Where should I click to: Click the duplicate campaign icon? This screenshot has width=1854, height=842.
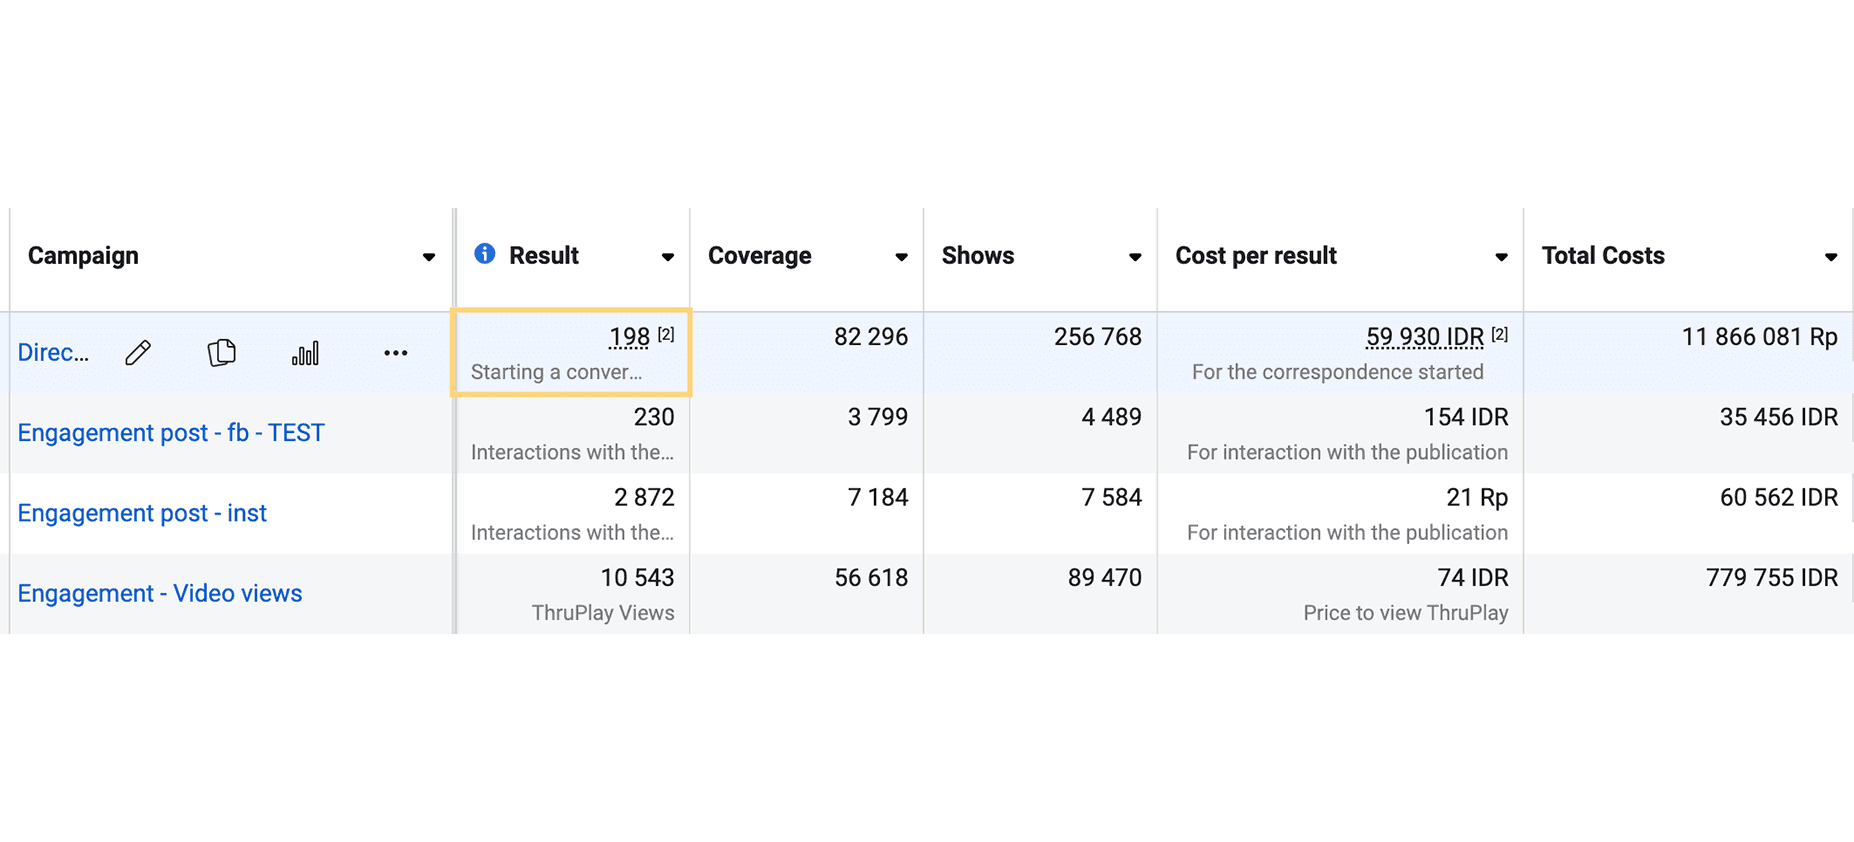222,353
